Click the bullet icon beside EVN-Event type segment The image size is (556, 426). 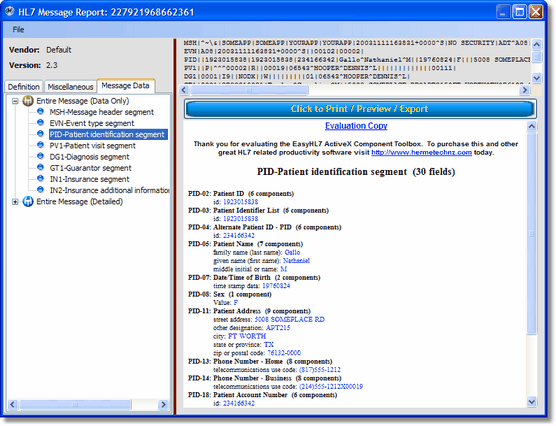pyautogui.click(x=40, y=123)
